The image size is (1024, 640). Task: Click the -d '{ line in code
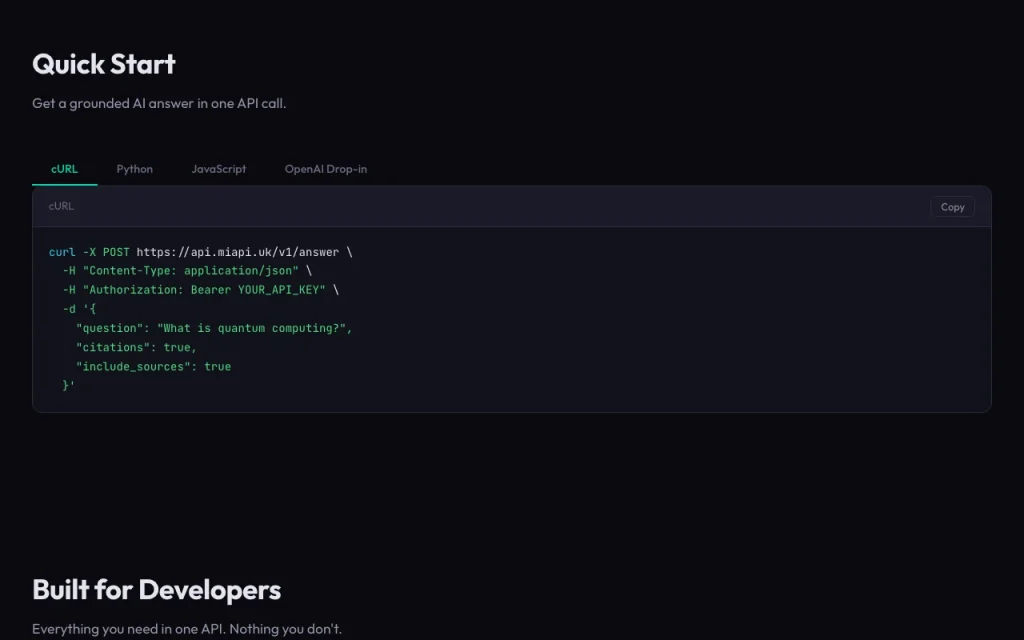point(79,310)
